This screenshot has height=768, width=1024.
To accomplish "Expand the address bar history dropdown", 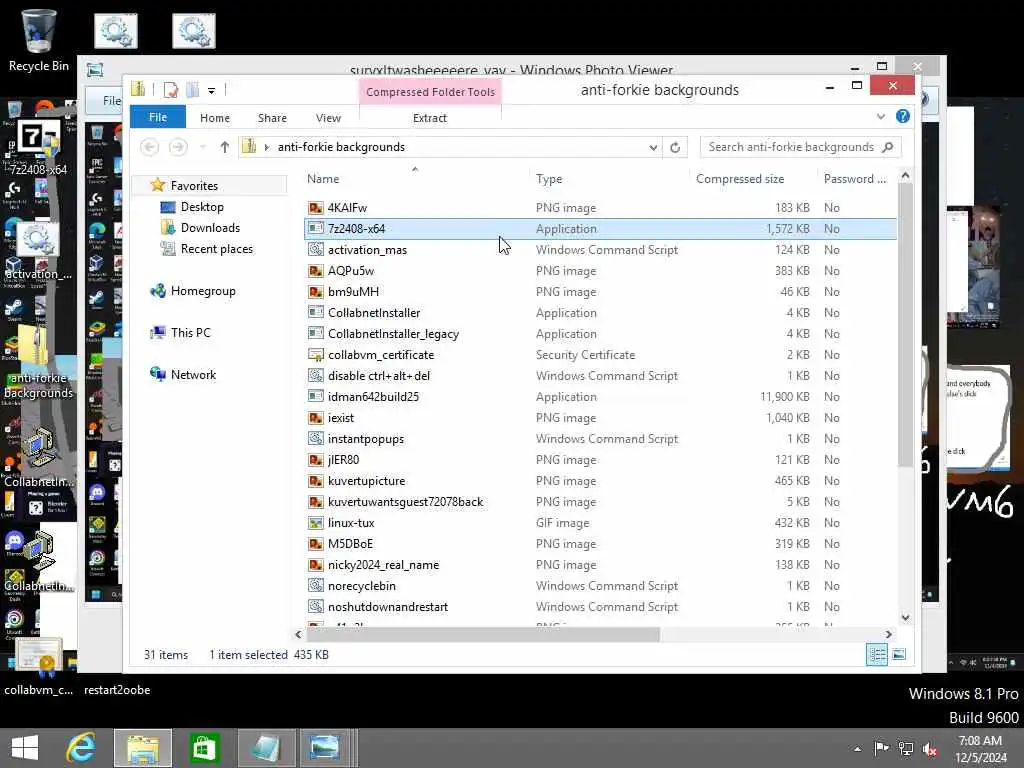I will click(x=652, y=148).
